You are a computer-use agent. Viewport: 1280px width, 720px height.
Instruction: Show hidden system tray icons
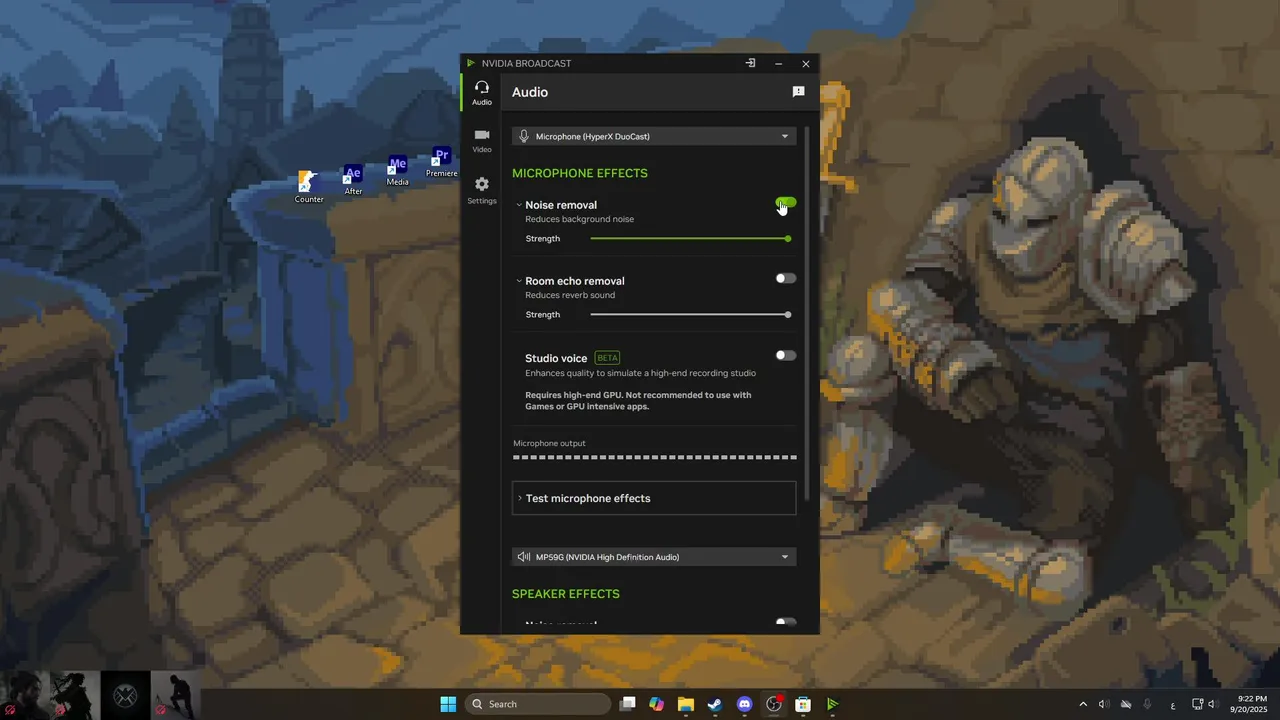point(1083,704)
